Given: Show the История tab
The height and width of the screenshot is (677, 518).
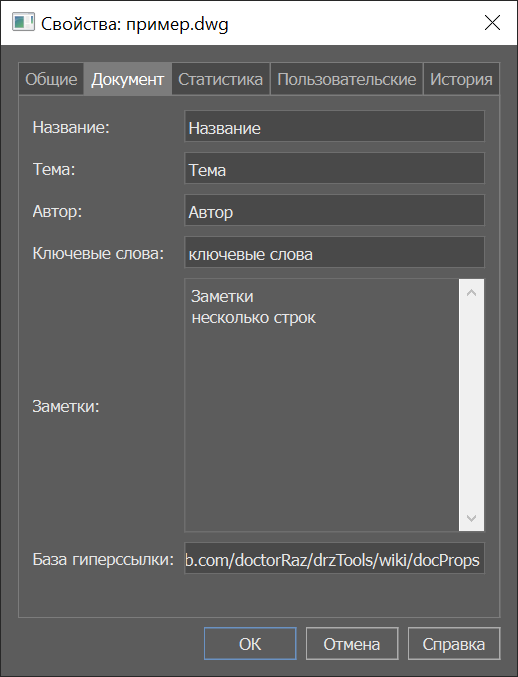Looking at the screenshot, I should click(x=461, y=79).
